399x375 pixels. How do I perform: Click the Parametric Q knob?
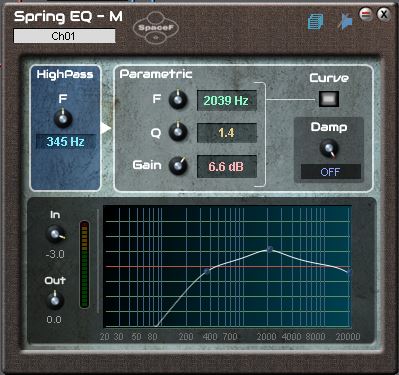click(x=178, y=132)
